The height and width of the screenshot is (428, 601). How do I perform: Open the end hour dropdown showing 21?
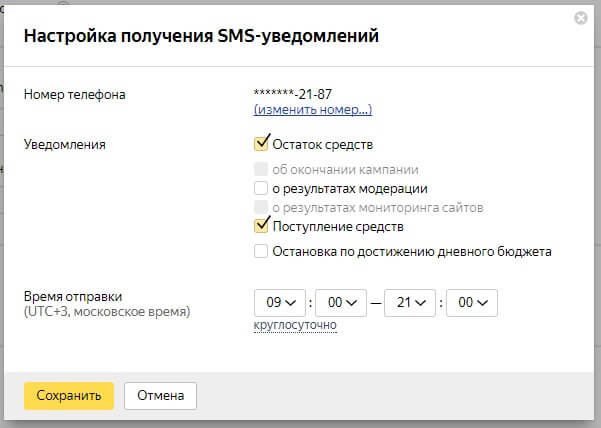click(409, 301)
